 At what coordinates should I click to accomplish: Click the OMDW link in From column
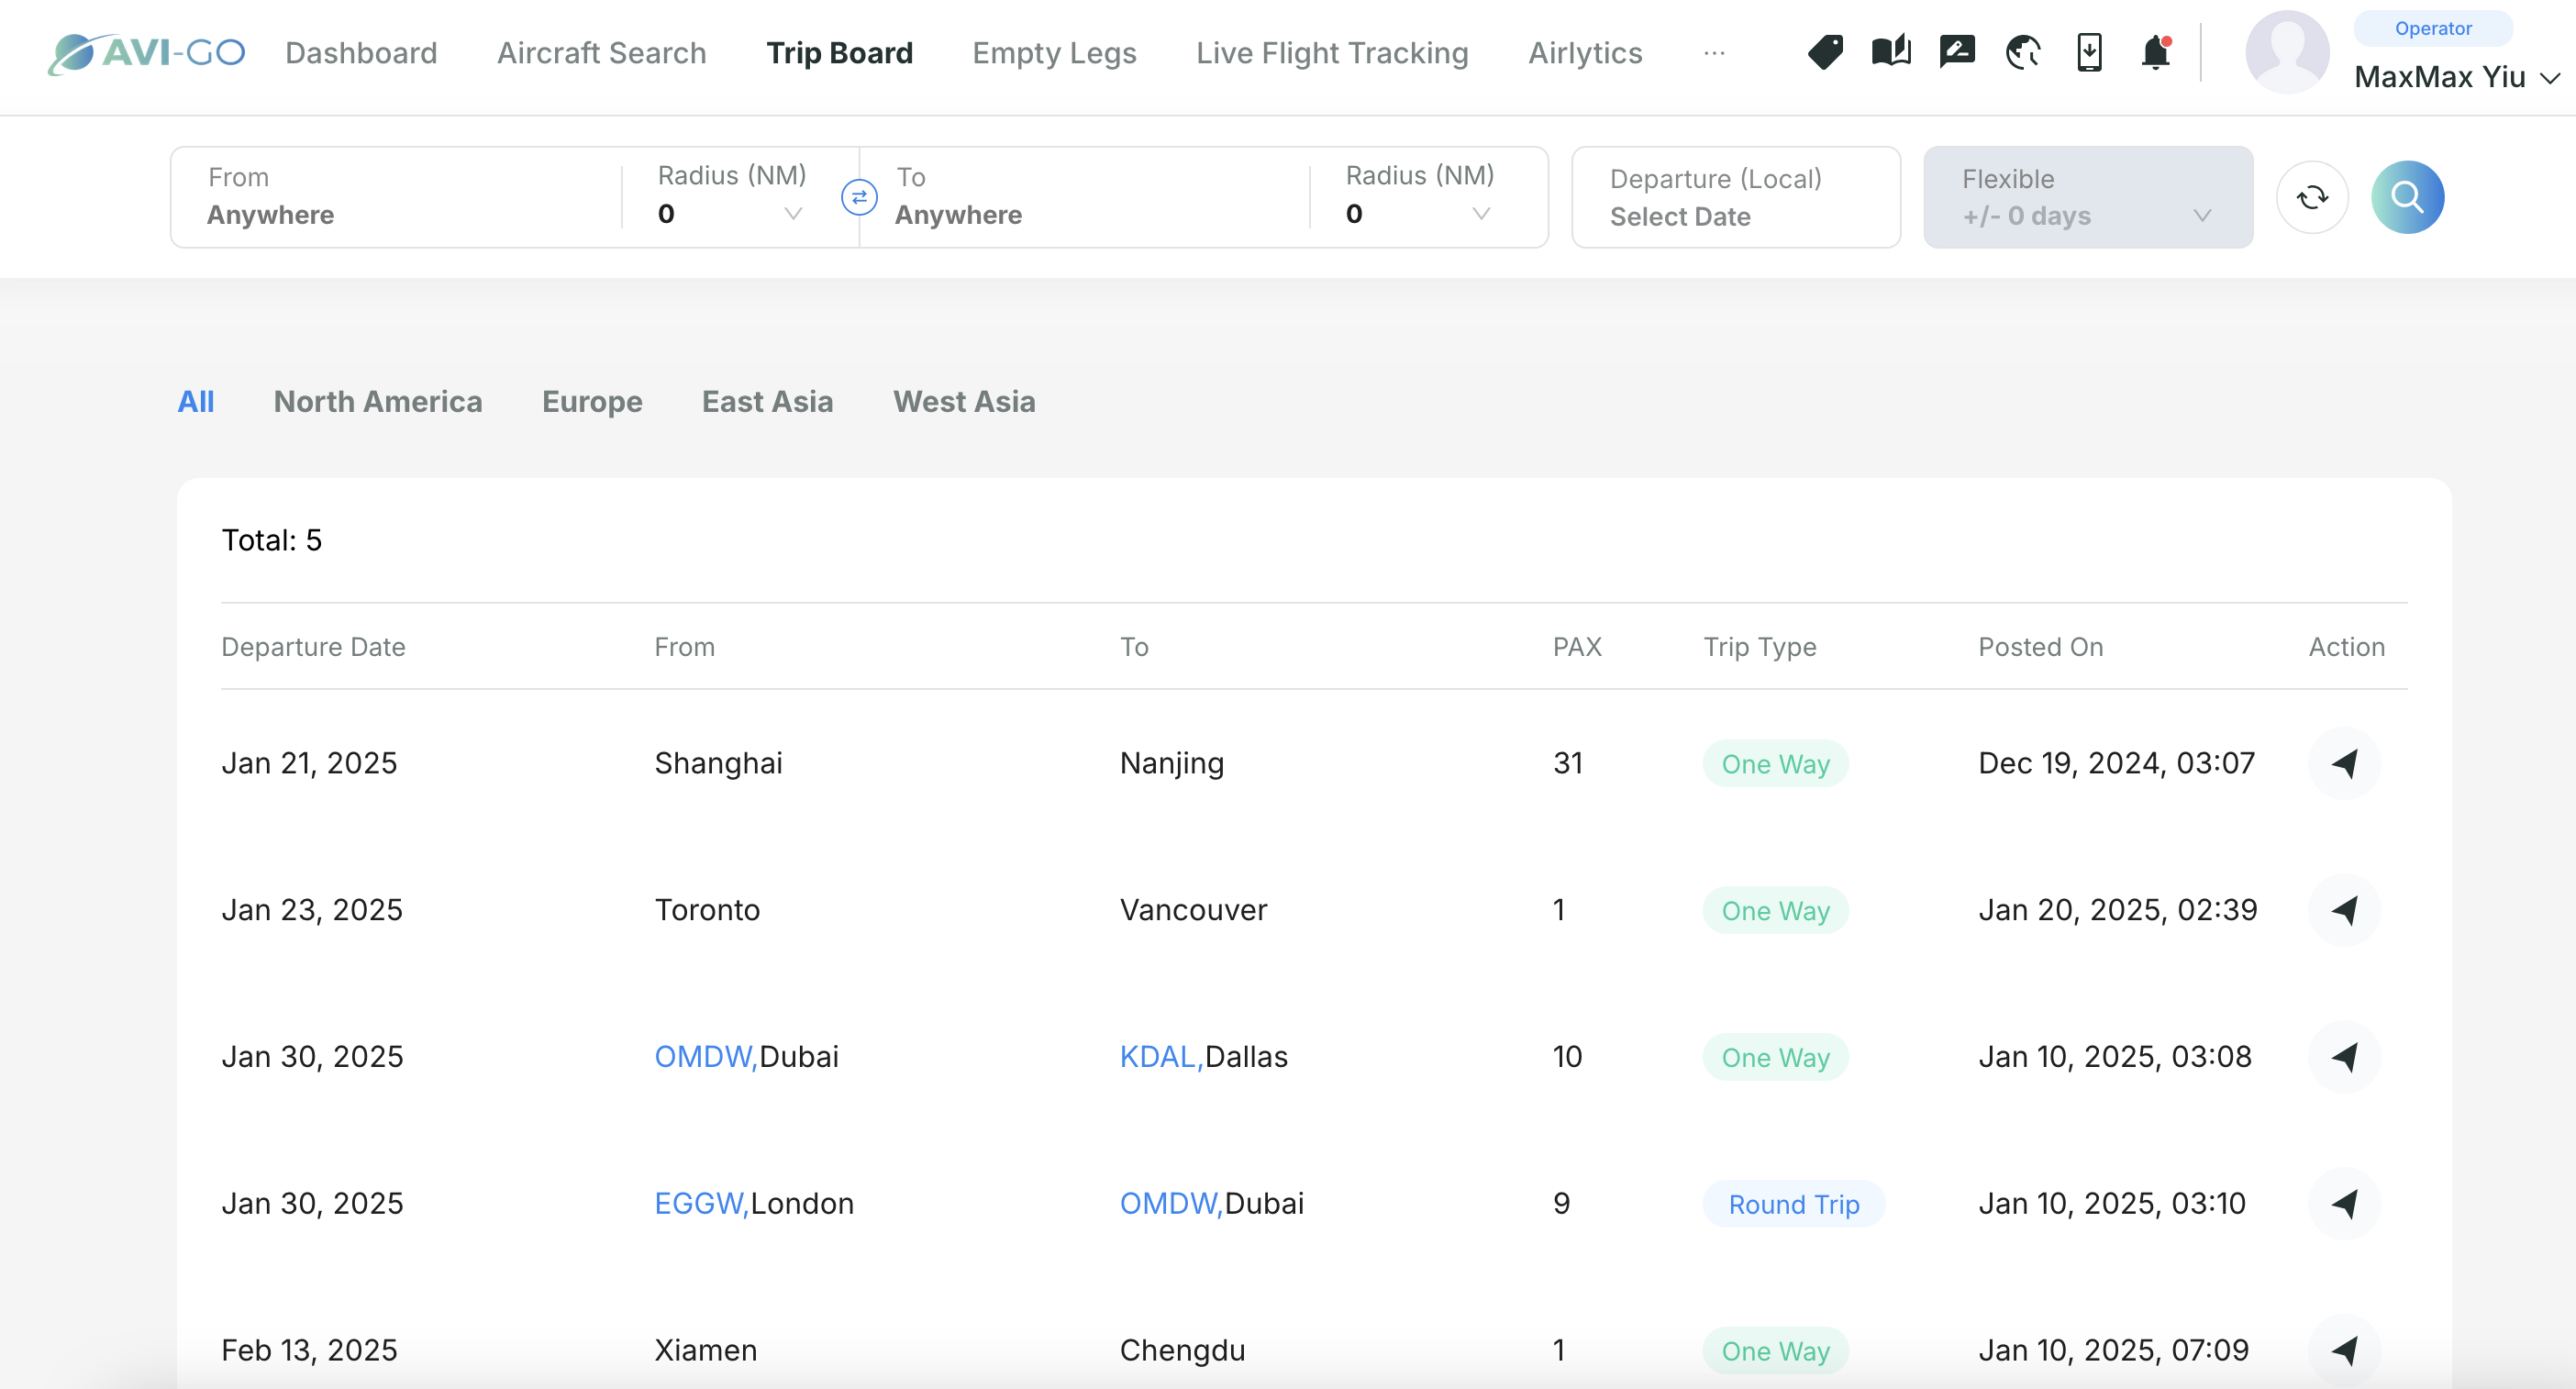click(705, 1057)
